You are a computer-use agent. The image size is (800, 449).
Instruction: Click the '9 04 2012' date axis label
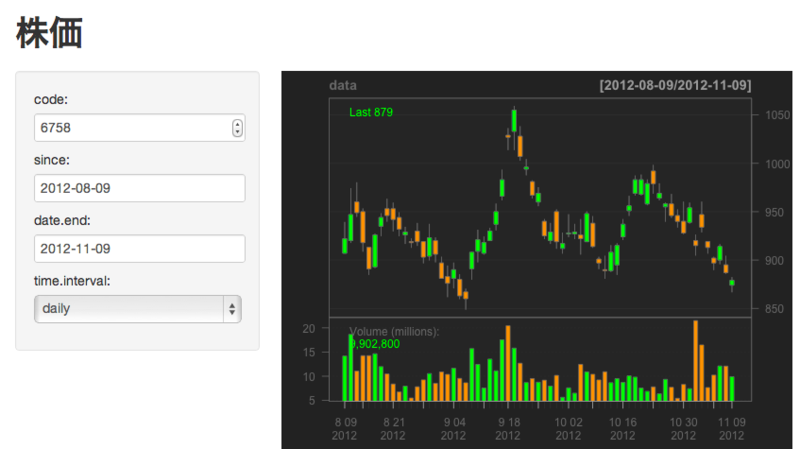[x=454, y=429]
